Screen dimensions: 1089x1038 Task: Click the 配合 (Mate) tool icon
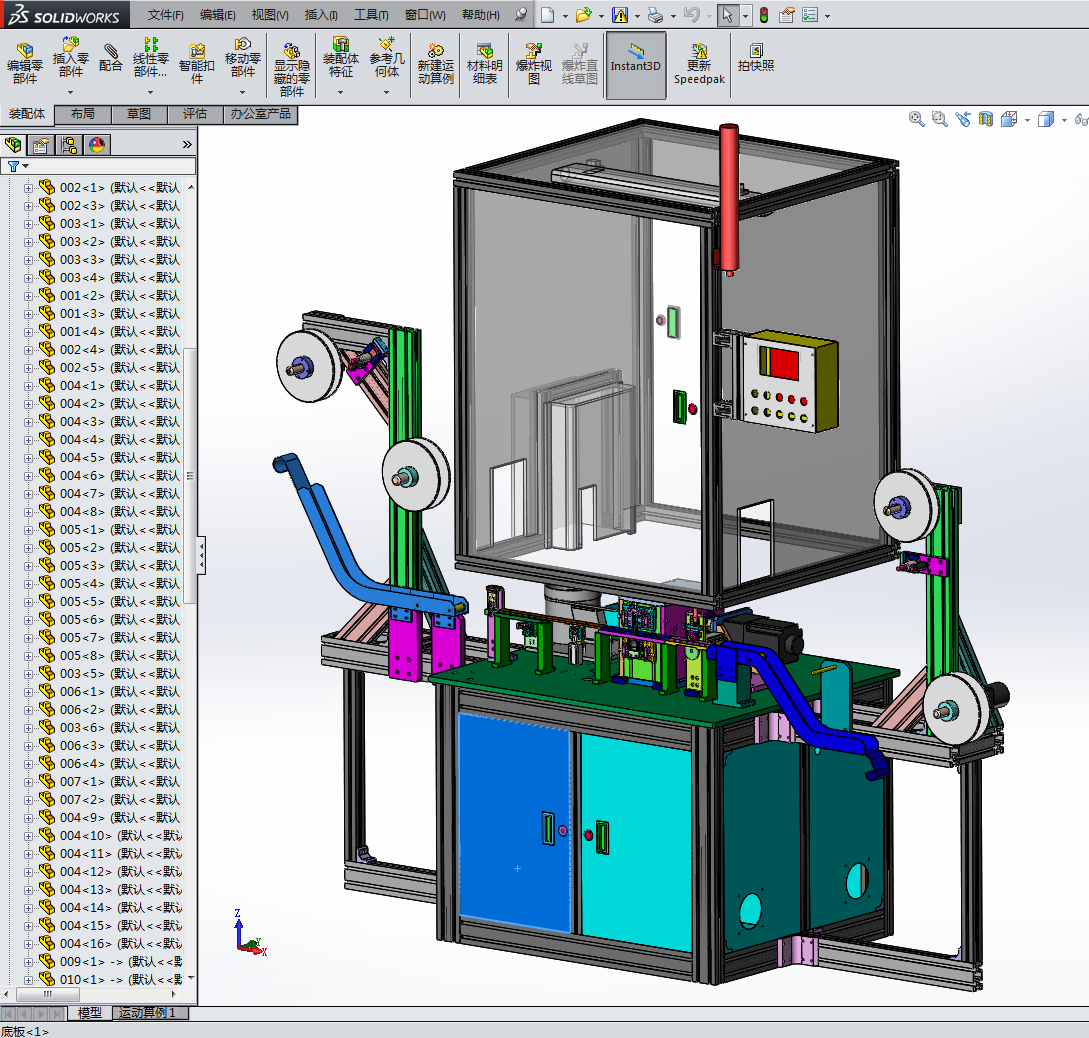coord(110,57)
